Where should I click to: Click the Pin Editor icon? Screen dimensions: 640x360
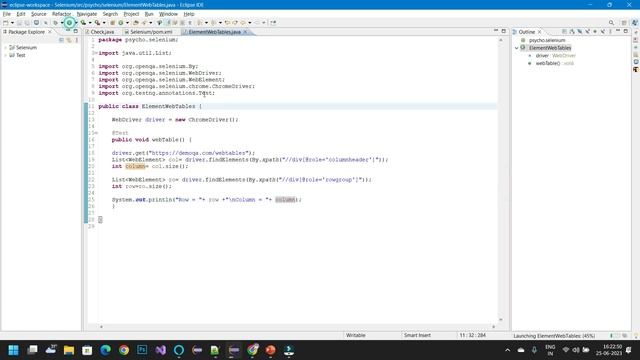(273, 22)
